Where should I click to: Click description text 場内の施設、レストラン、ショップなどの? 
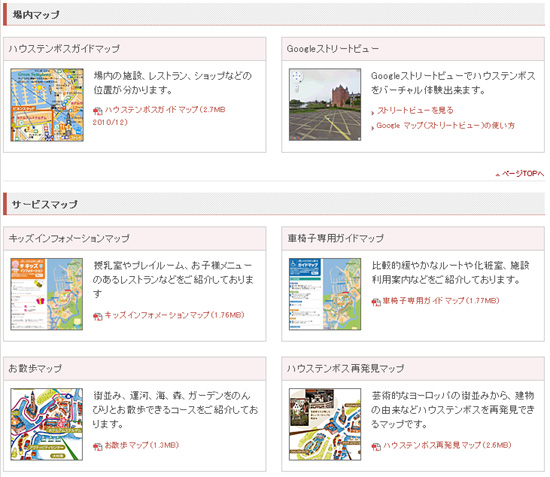pyautogui.click(x=173, y=76)
